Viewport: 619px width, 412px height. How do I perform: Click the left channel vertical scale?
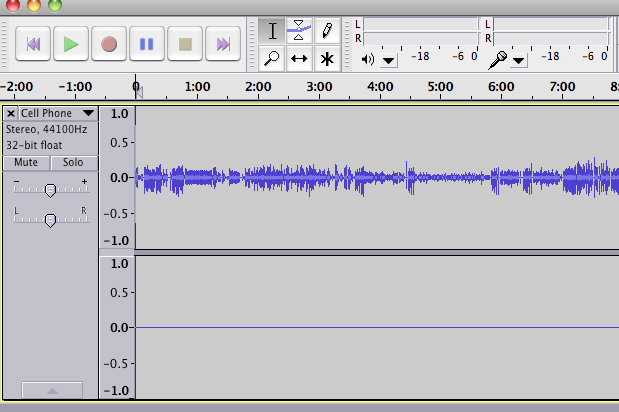click(x=117, y=177)
